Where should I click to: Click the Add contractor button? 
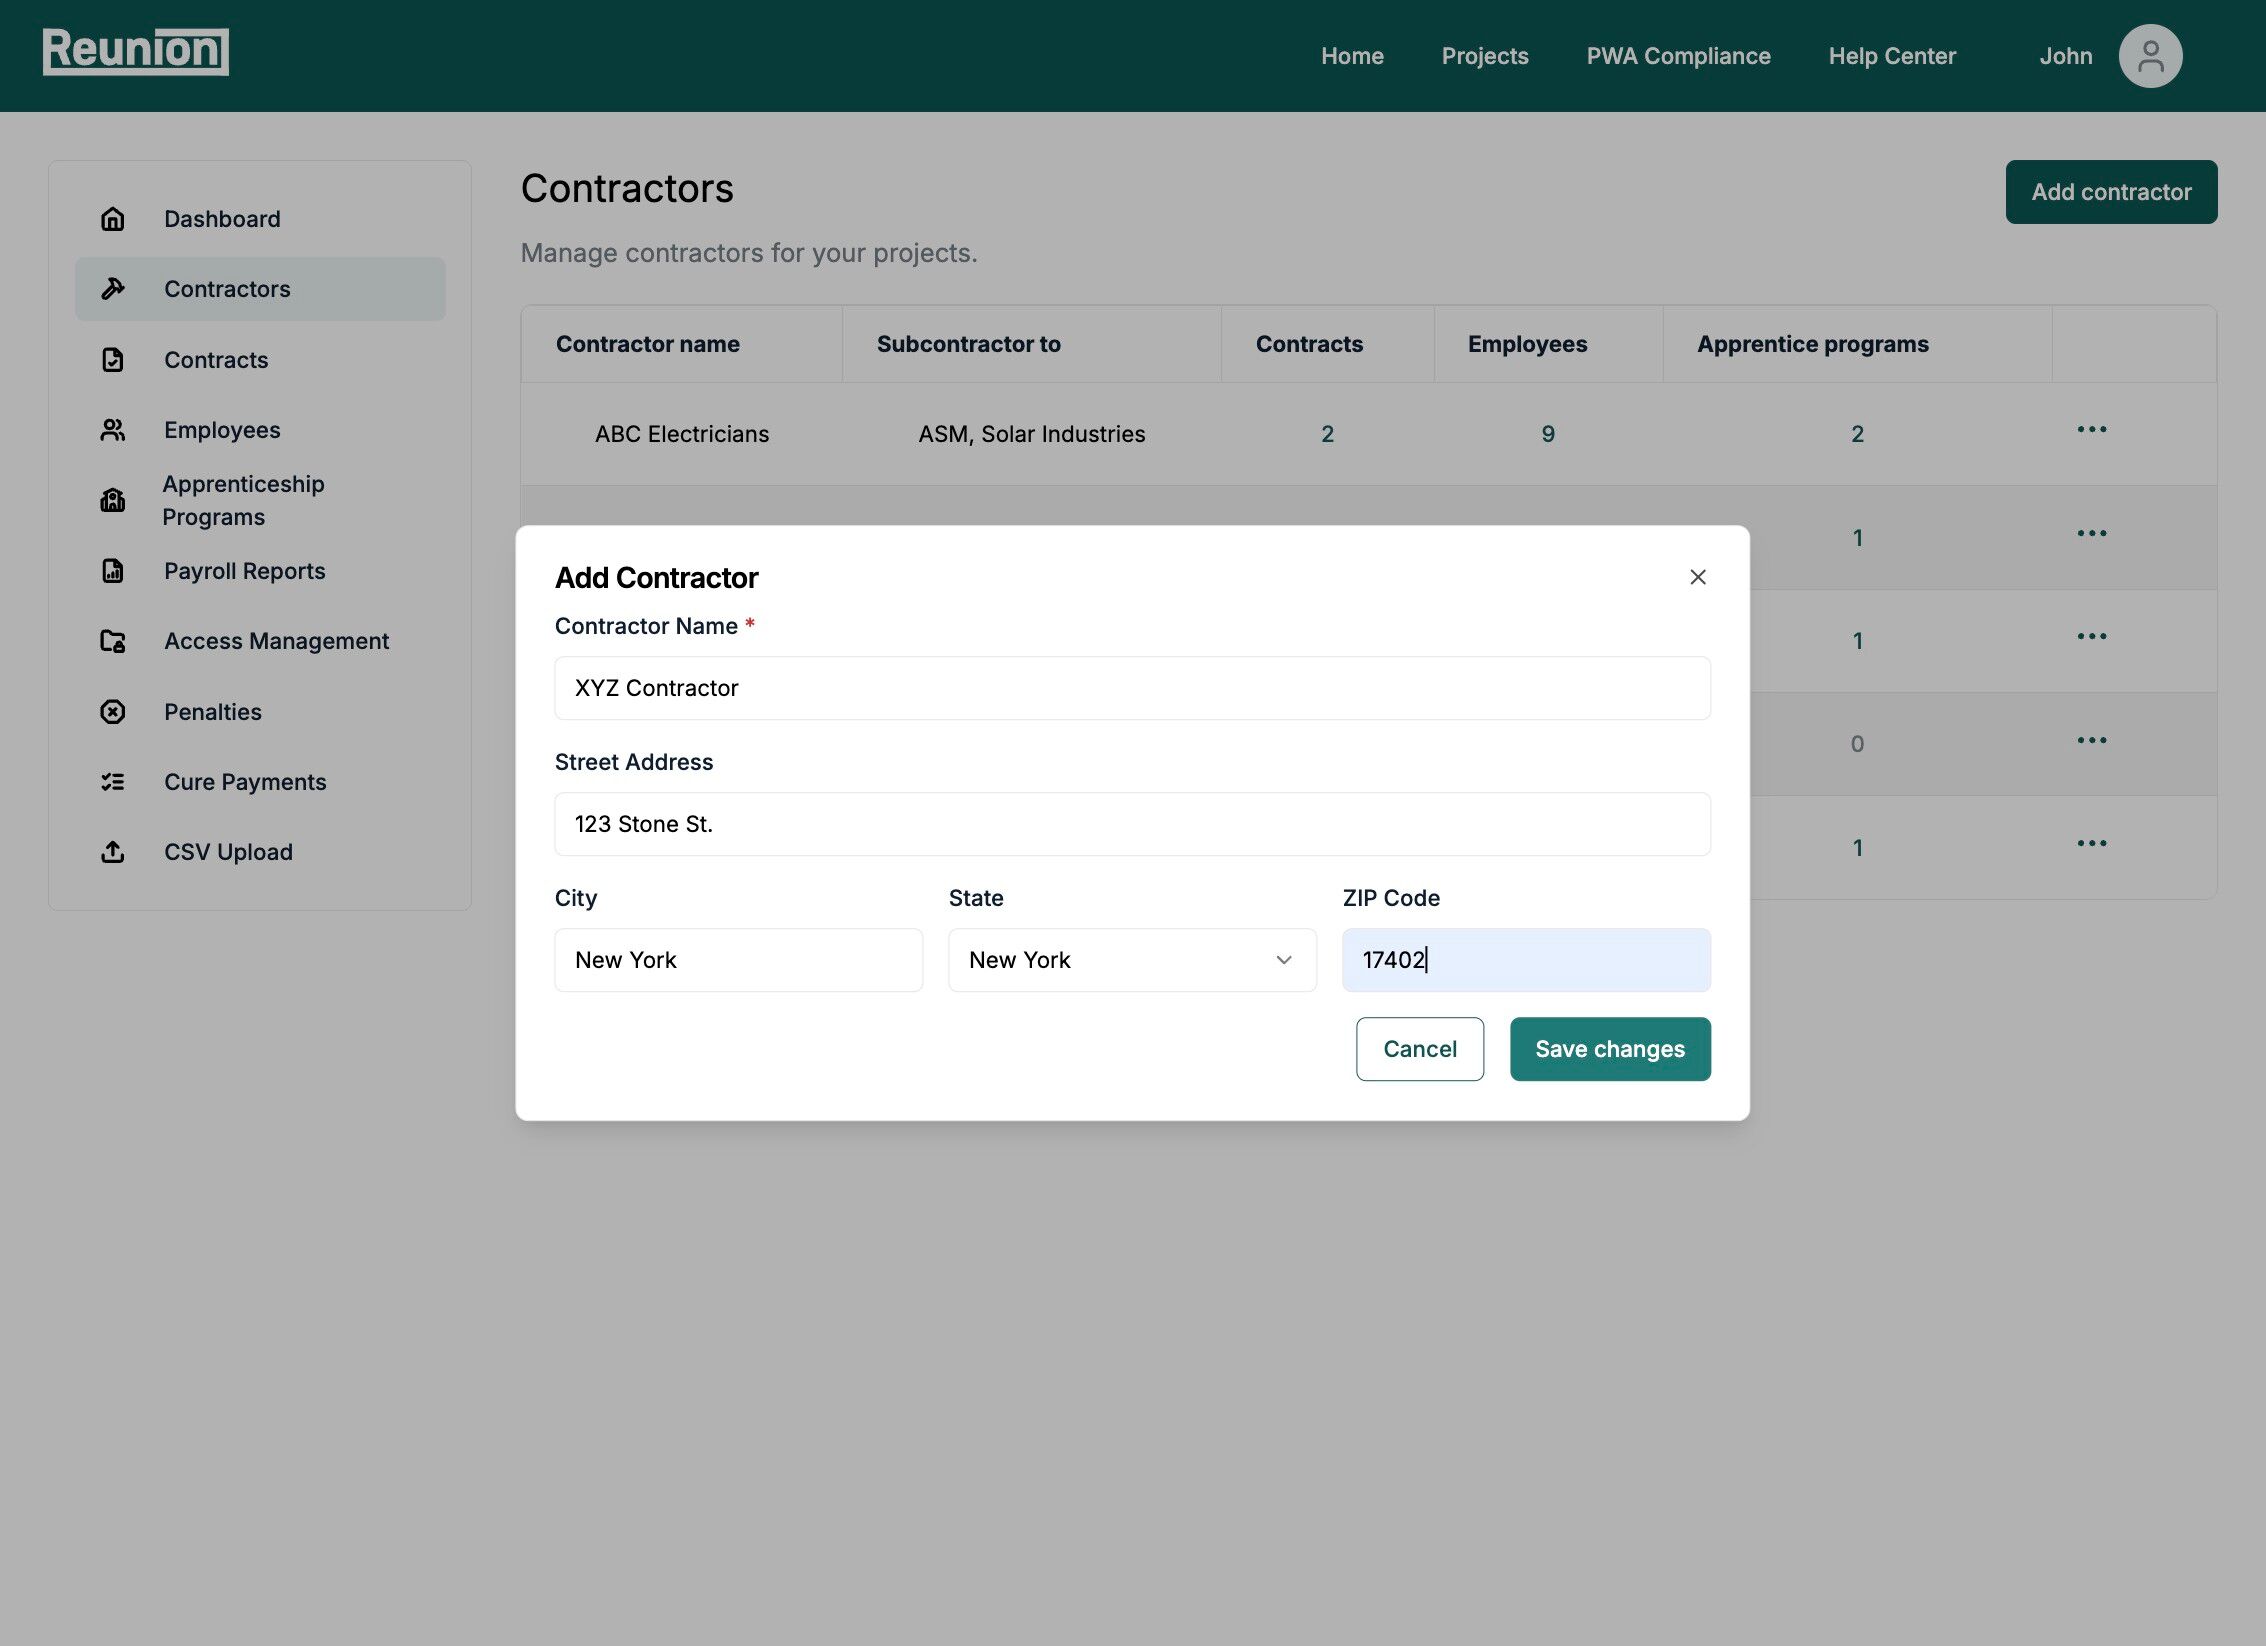coord(2111,192)
